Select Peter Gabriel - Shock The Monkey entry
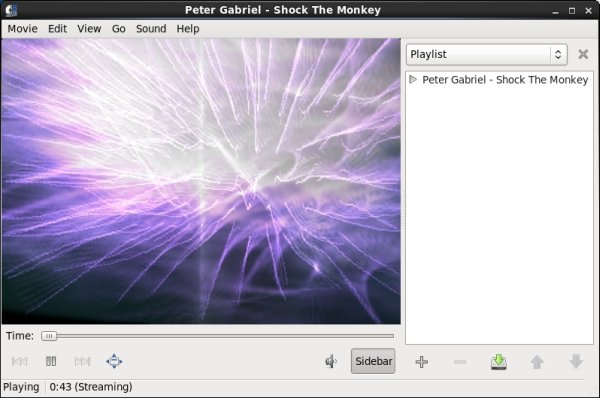The image size is (600, 398). 499,80
